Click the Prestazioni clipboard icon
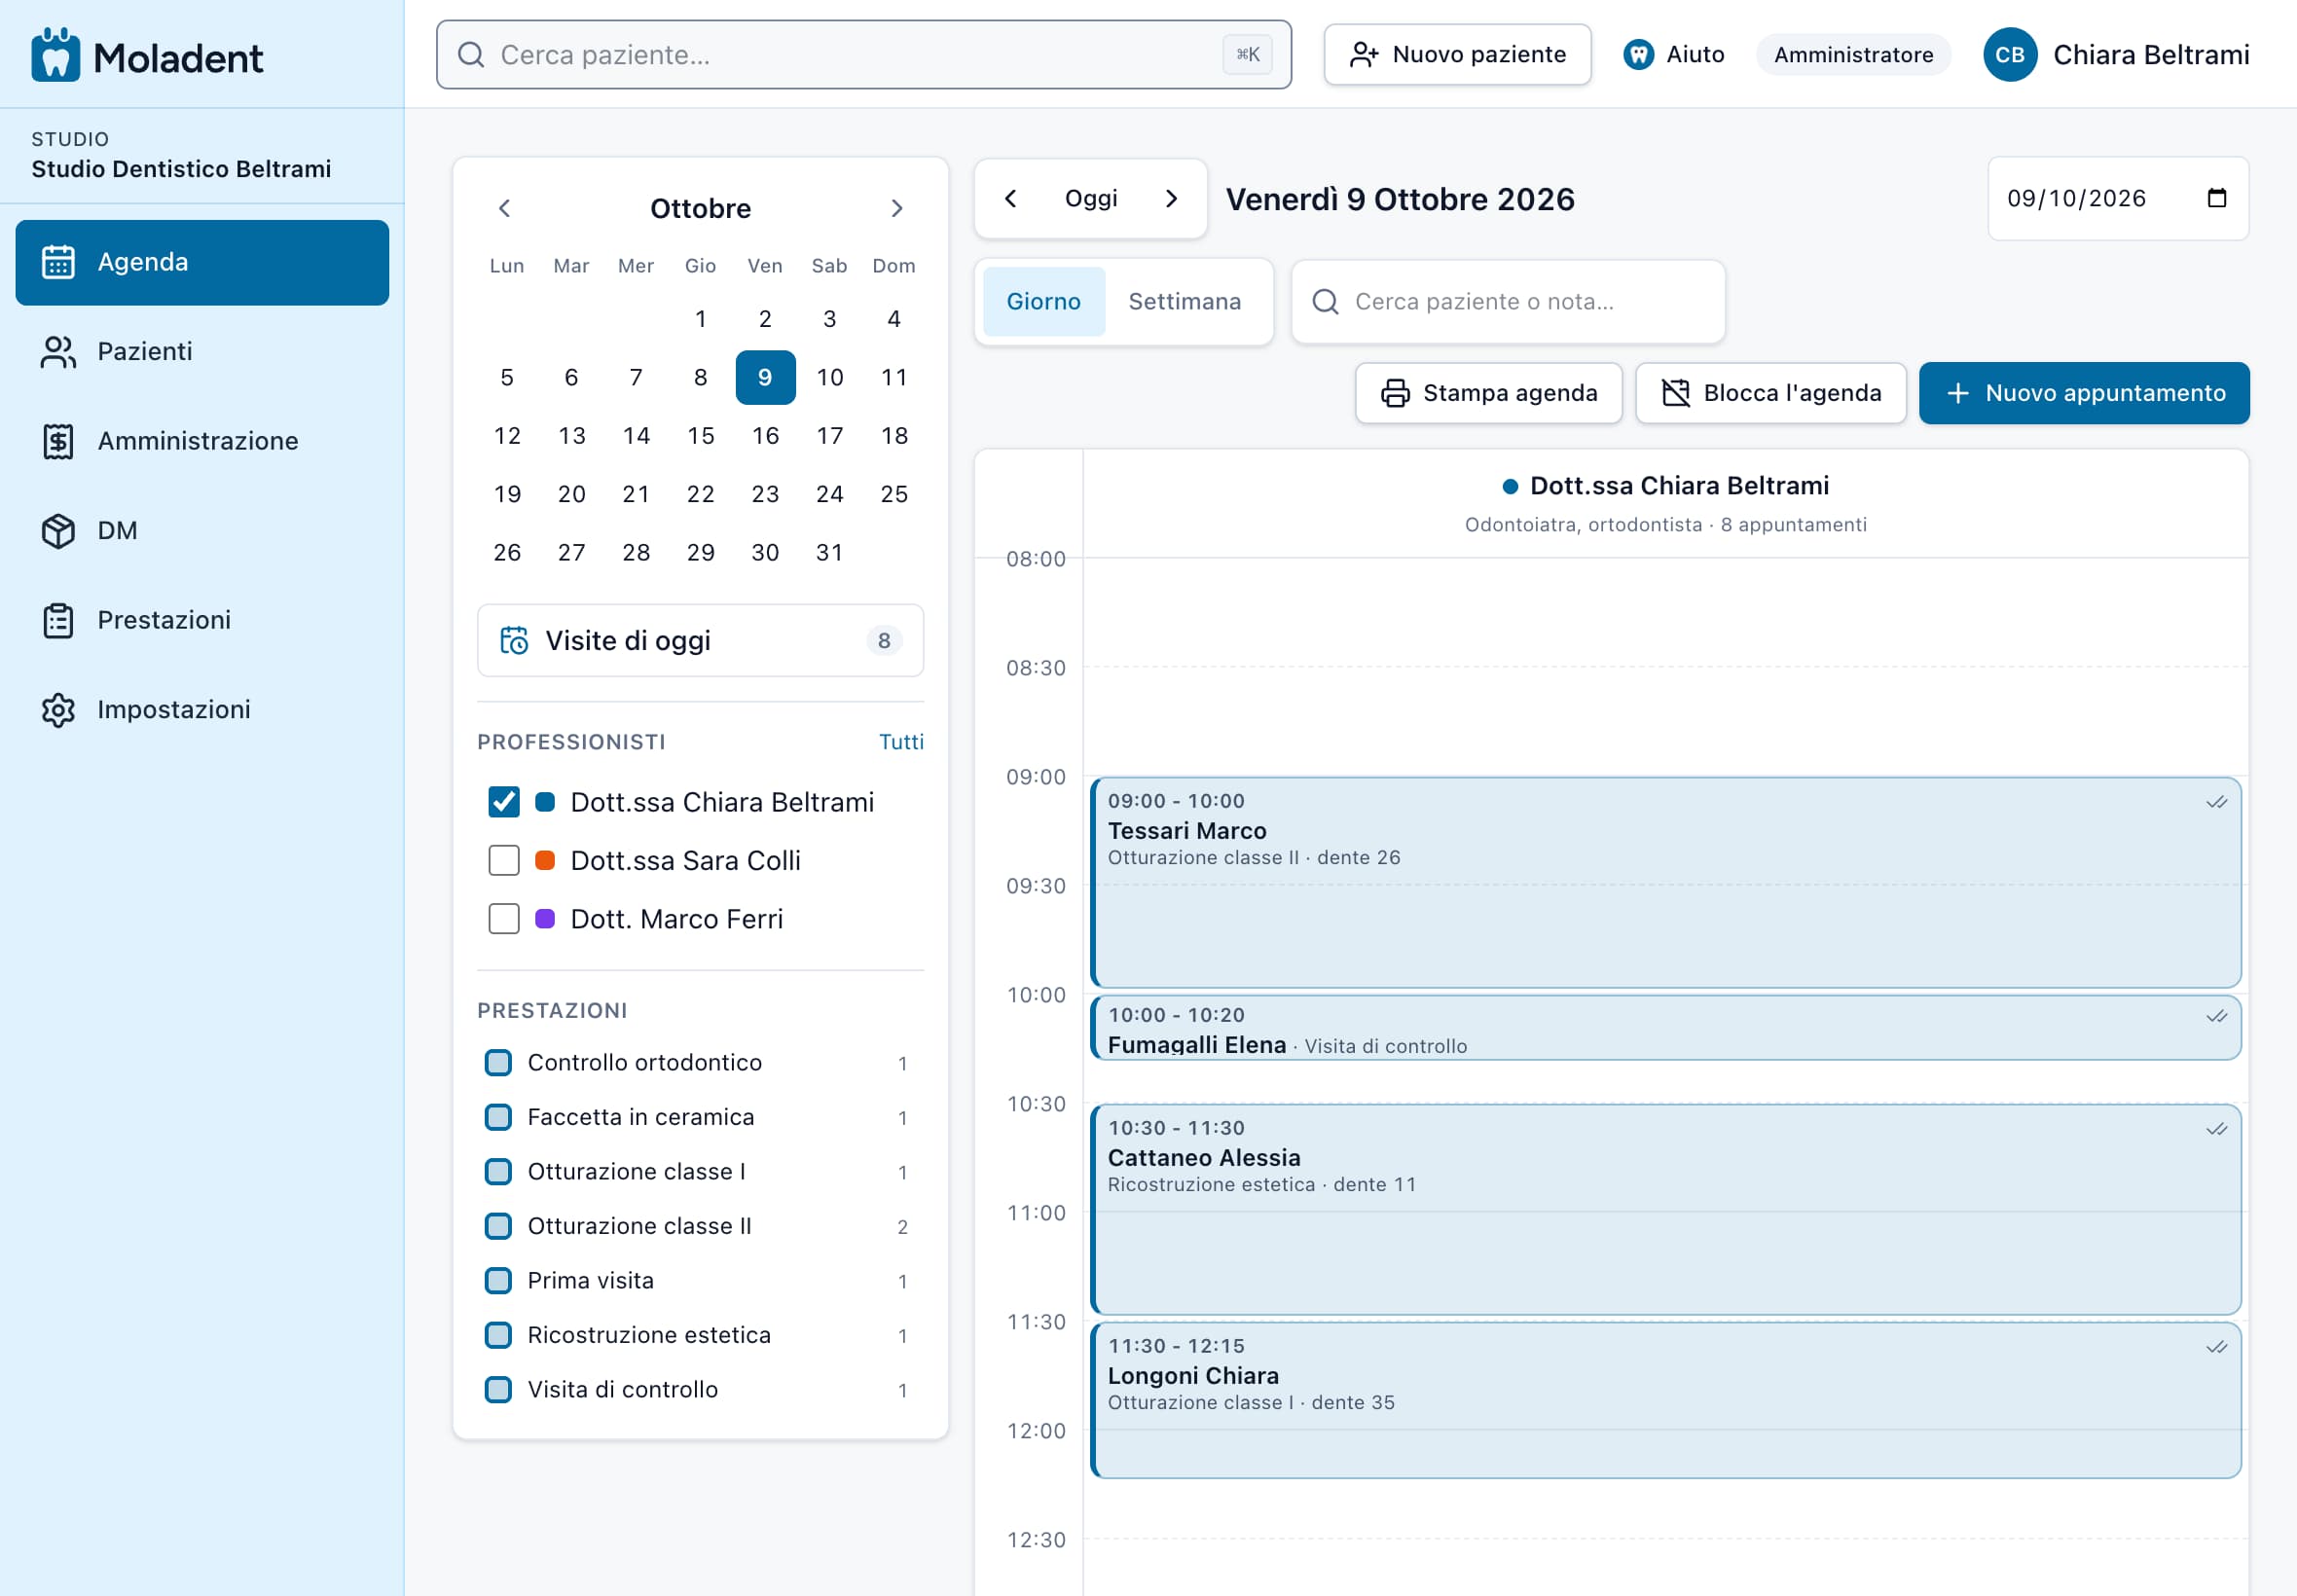 pyautogui.click(x=58, y=620)
